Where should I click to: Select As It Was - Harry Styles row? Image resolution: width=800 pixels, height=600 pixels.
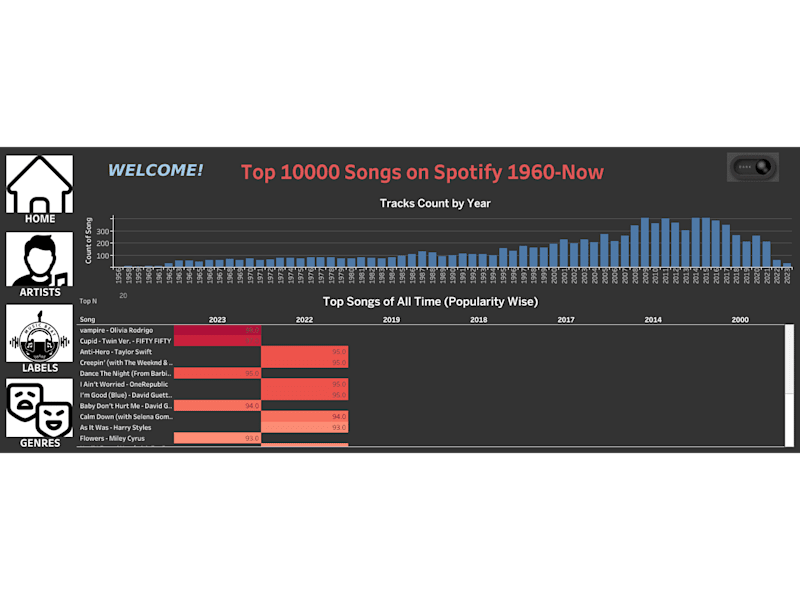(115, 428)
